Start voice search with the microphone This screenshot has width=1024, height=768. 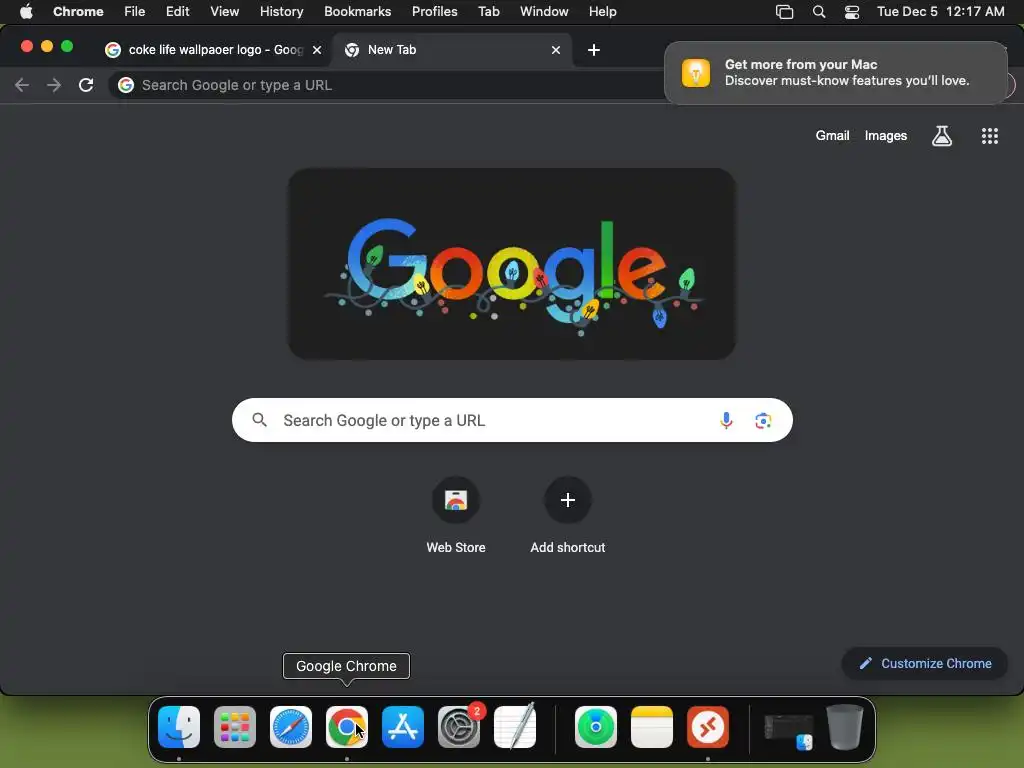click(726, 421)
